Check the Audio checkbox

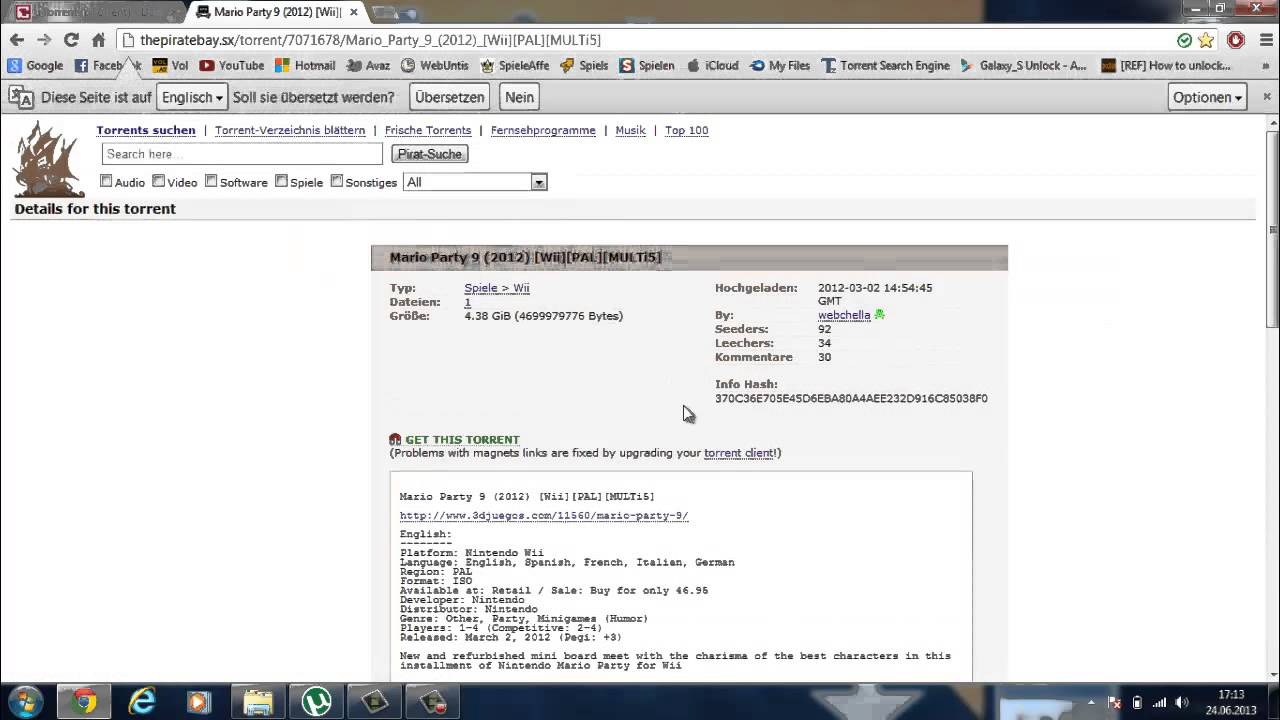(x=106, y=181)
